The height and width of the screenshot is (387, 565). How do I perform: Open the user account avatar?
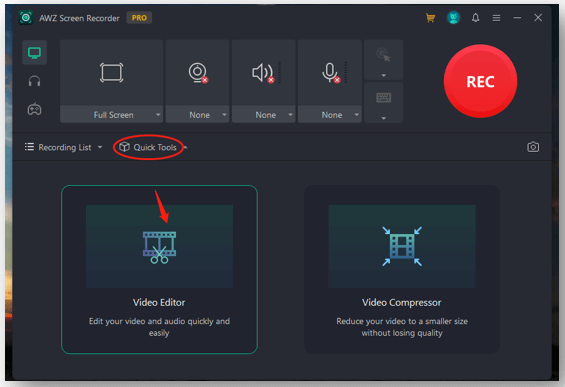tap(453, 18)
